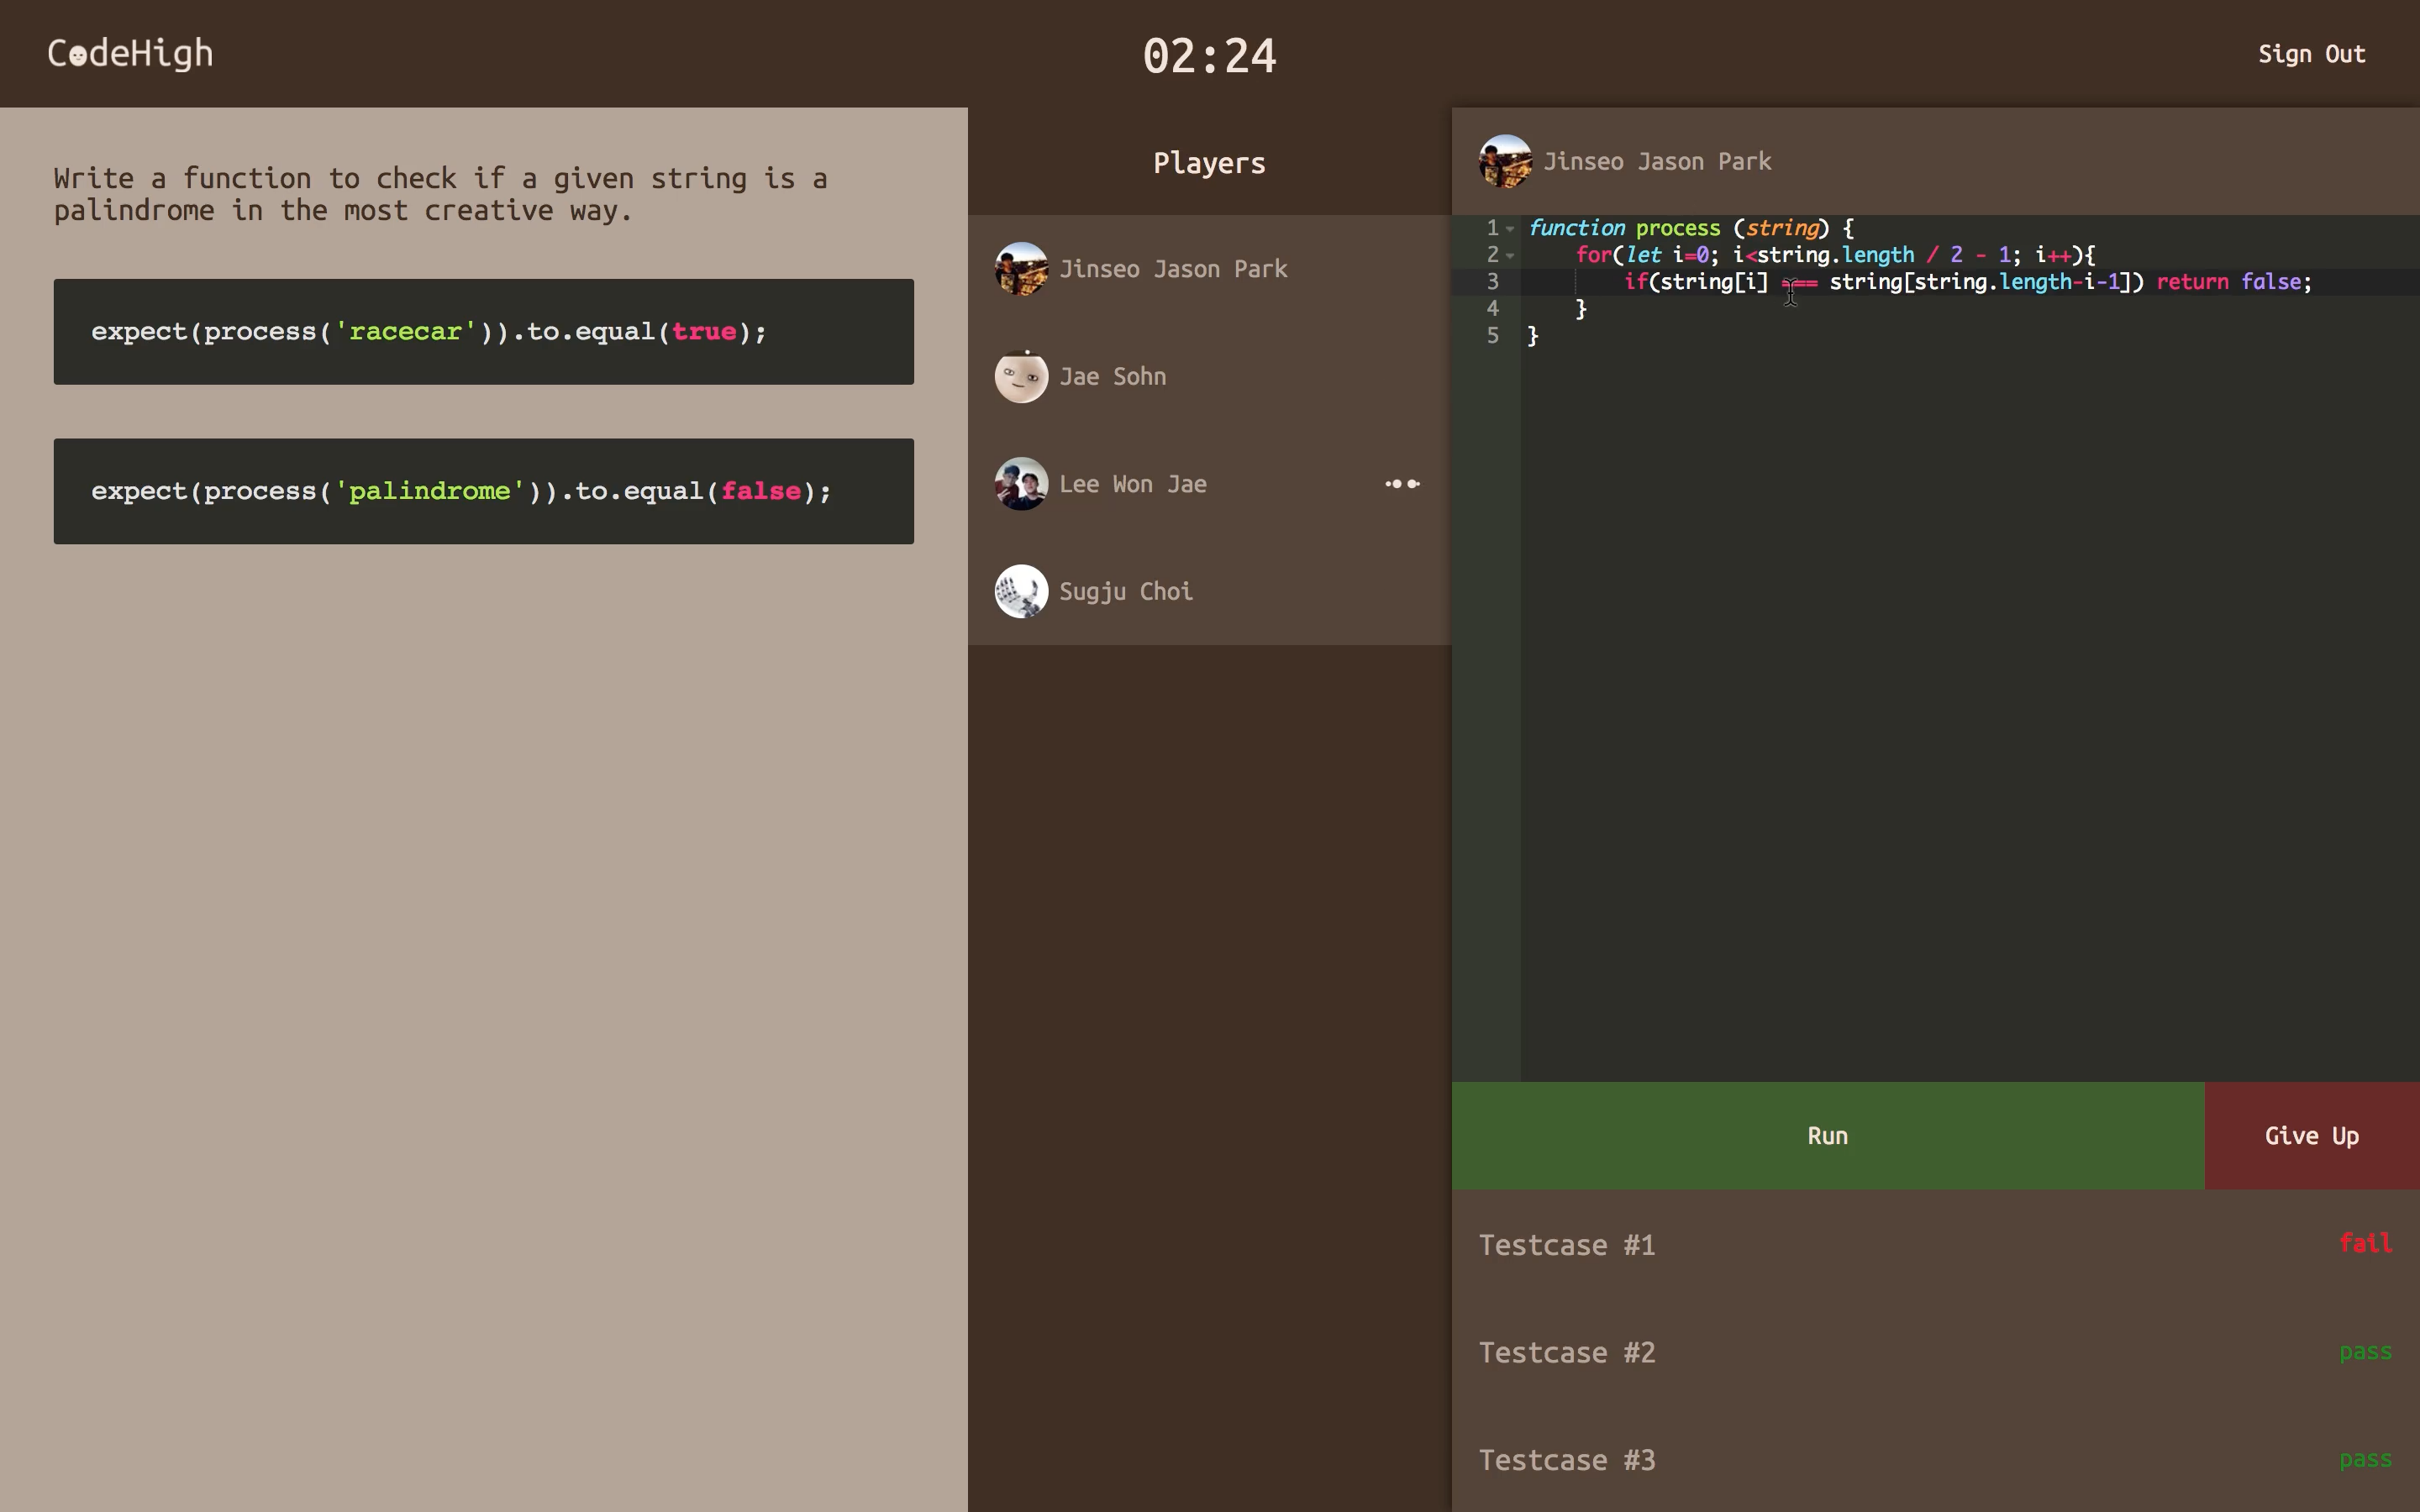The width and height of the screenshot is (2420, 1512).
Task: Select the Testcase #1 result row
Action: pyautogui.click(x=1935, y=1245)
